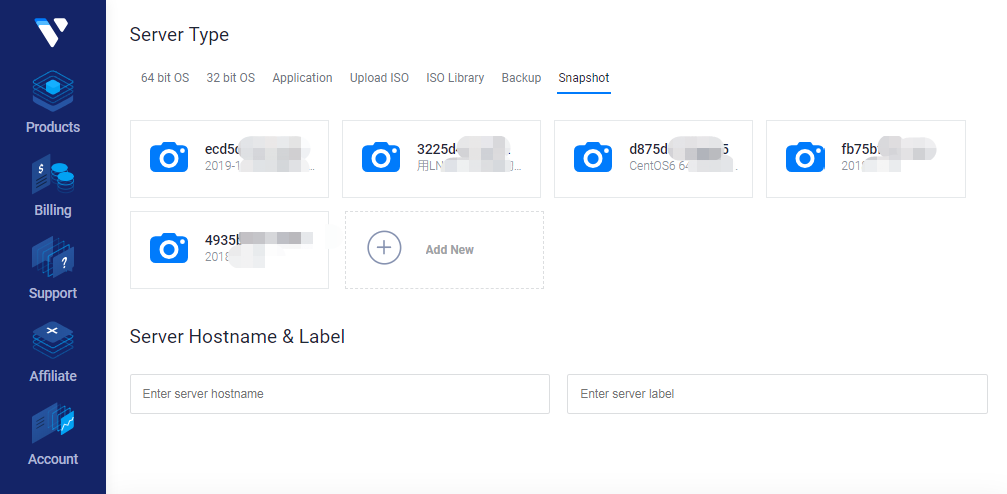Go to the Affiliate sidebar icon
This screenshot has width=1007, height=494.
click(x=53, y=341)
